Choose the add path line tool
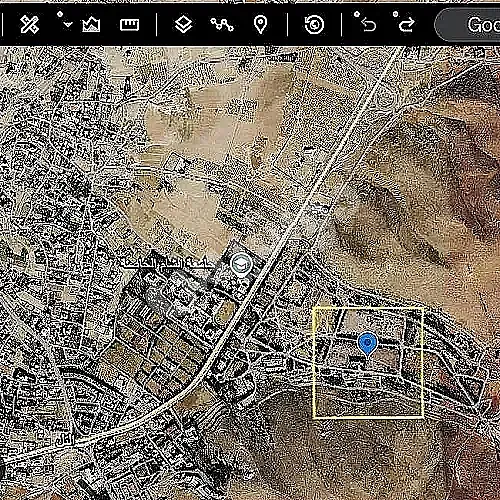This screenshot has width=500, height=500. [x=222, y=25]
